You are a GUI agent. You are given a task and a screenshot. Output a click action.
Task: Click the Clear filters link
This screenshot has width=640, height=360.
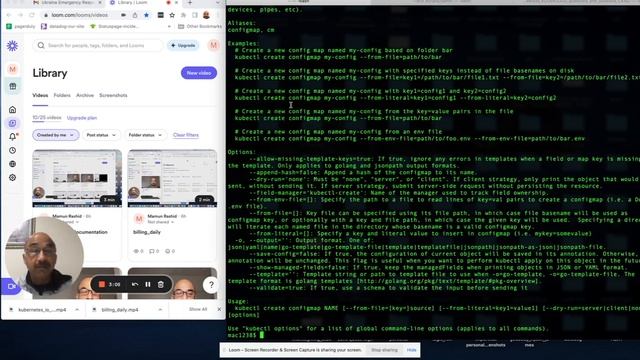(x=186, y=135)
